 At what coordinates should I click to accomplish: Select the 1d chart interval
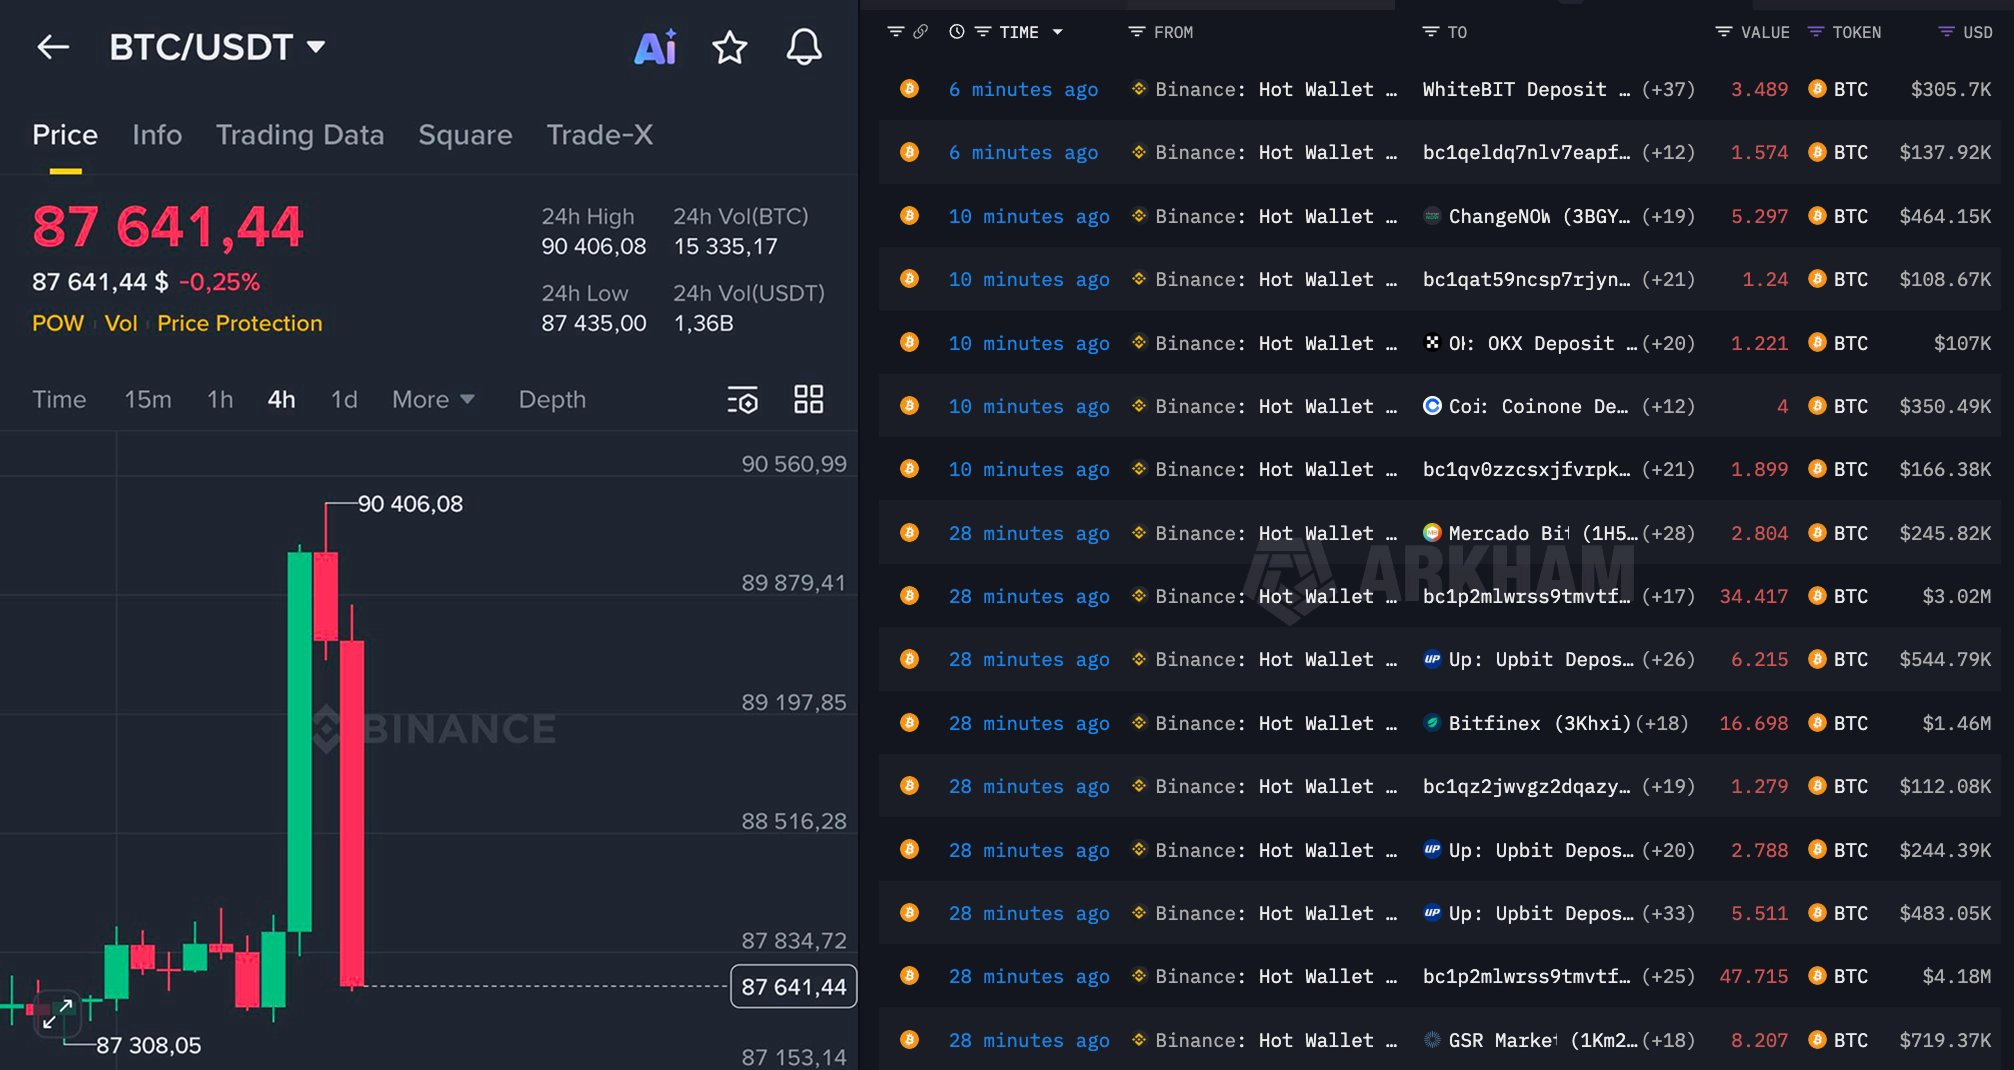click(344, 399)
